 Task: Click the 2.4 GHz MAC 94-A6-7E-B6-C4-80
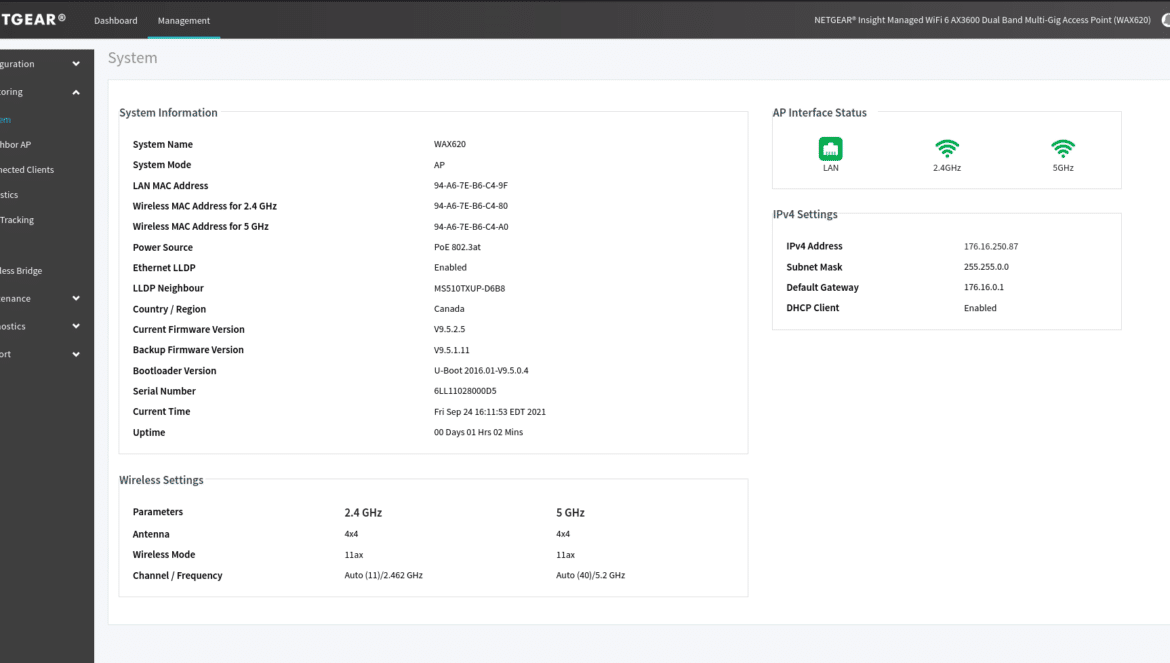(471, 206)
